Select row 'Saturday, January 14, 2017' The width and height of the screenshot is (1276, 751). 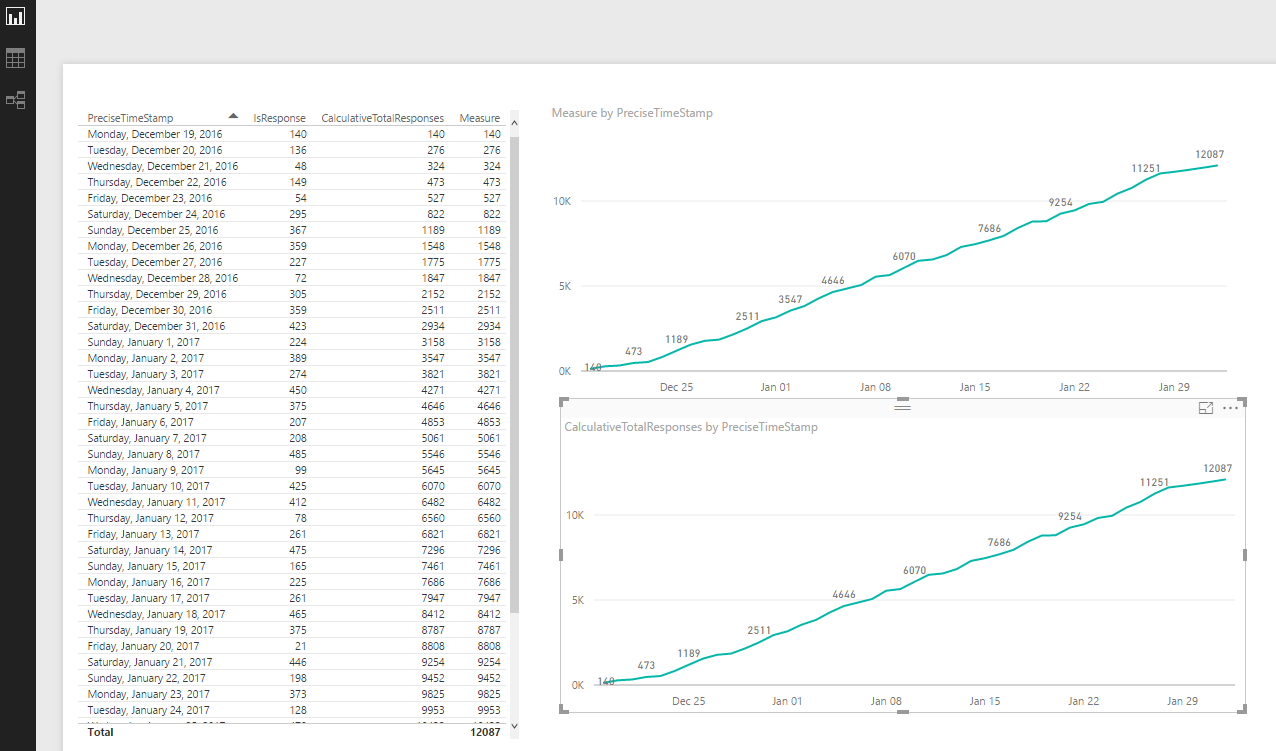pyautogui.click(x=294, y=550)
